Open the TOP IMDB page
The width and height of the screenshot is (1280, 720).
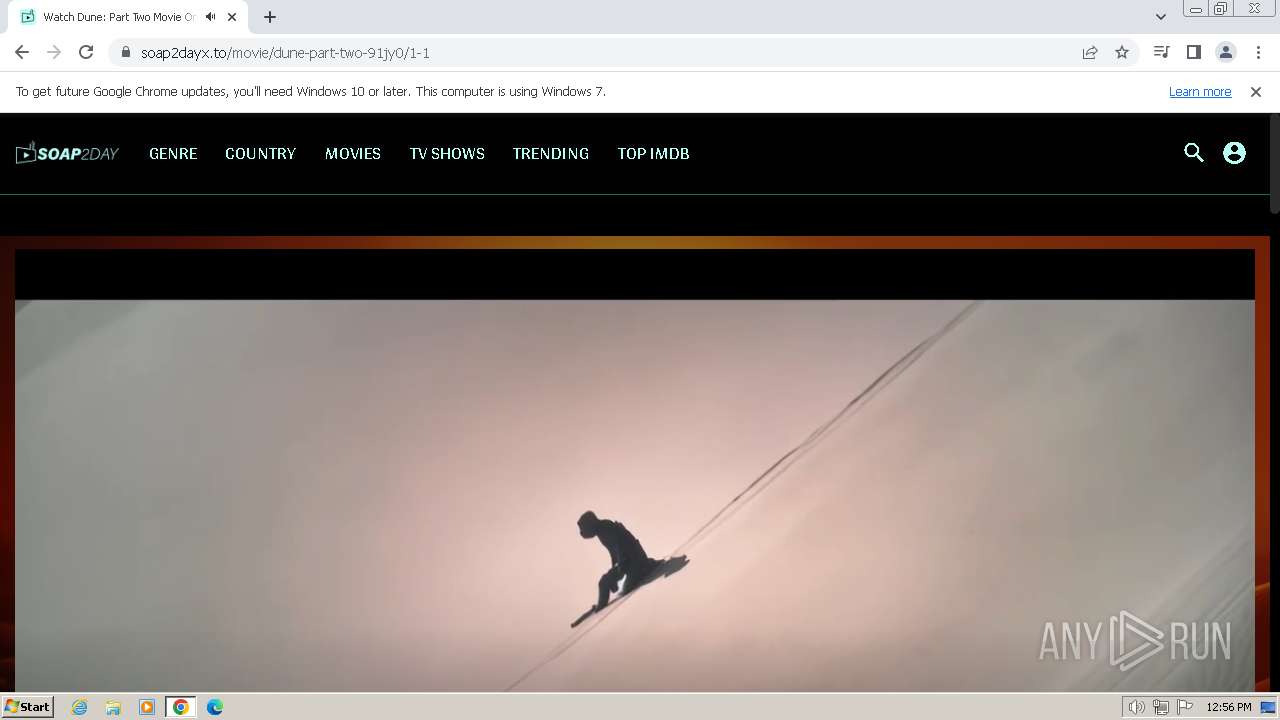click(x=653, y=153)
